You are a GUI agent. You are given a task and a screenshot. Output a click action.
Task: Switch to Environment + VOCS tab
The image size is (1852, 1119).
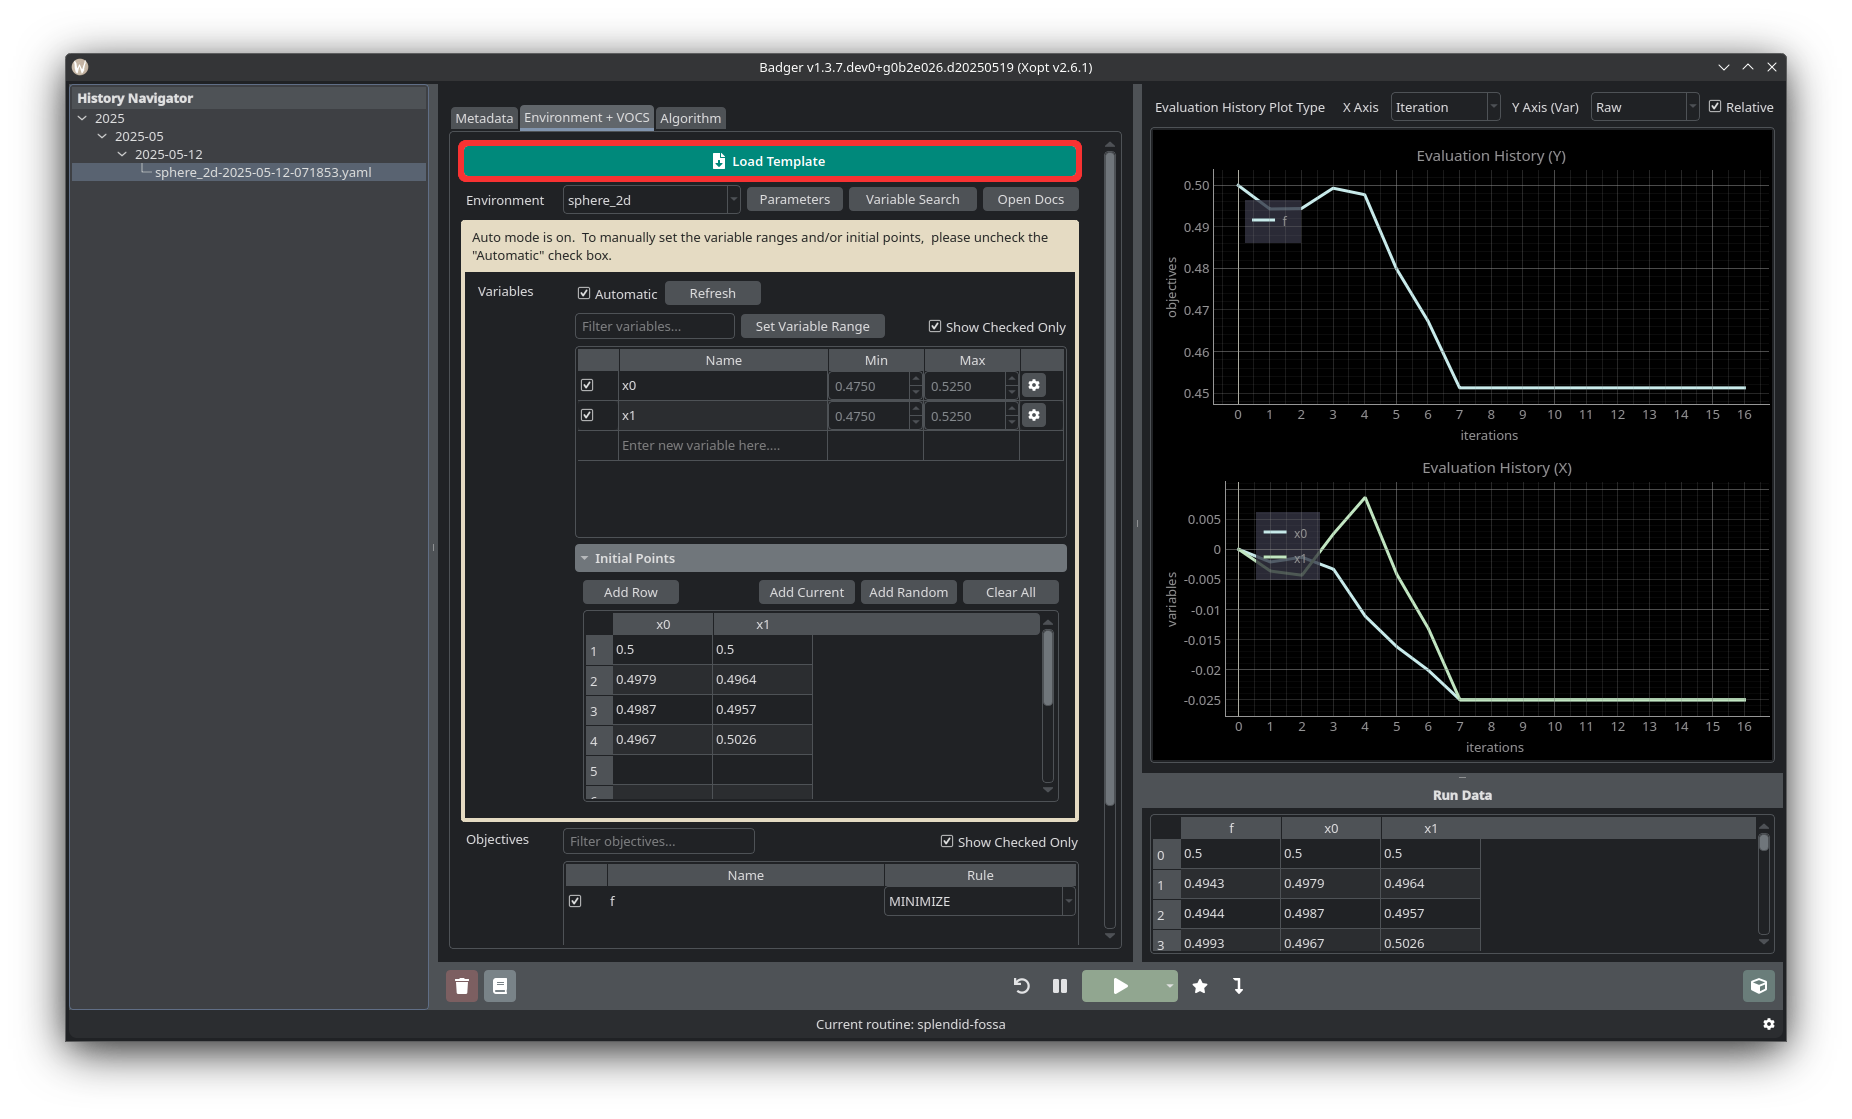(587, 117)
